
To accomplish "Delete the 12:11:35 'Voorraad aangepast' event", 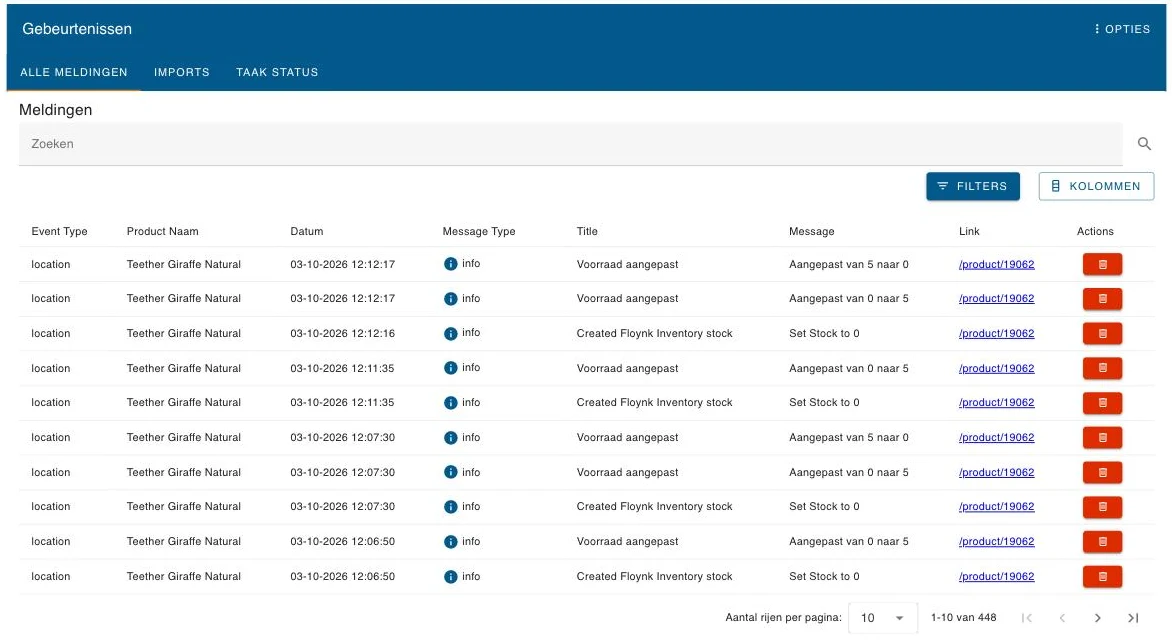I will point(1102,368).
